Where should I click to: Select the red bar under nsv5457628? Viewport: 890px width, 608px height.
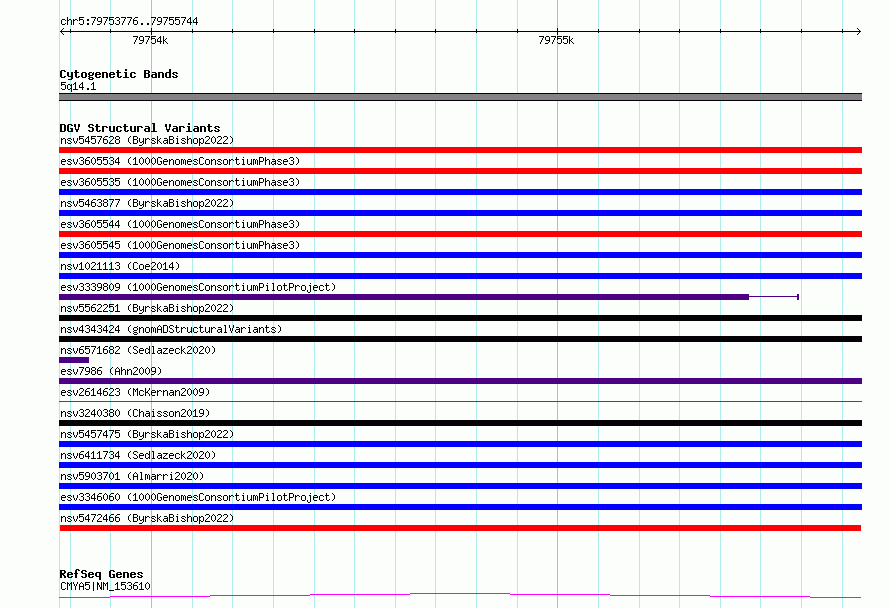coord(460,150)
